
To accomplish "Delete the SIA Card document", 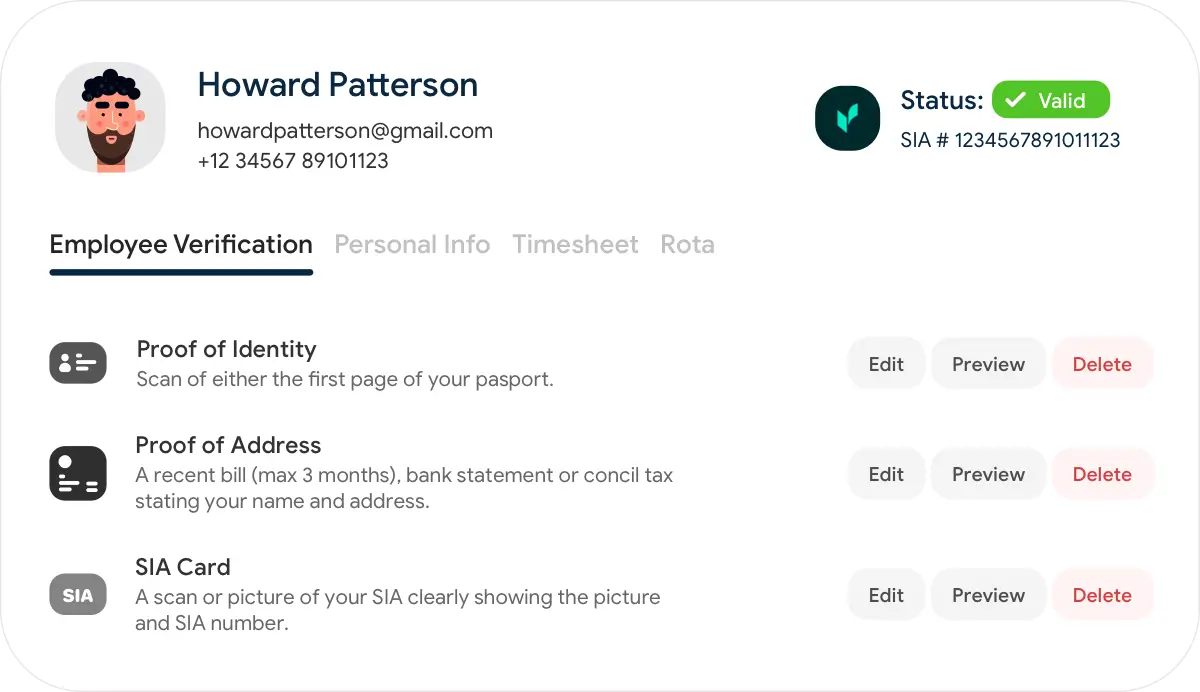I will [x=1102, y=595].
